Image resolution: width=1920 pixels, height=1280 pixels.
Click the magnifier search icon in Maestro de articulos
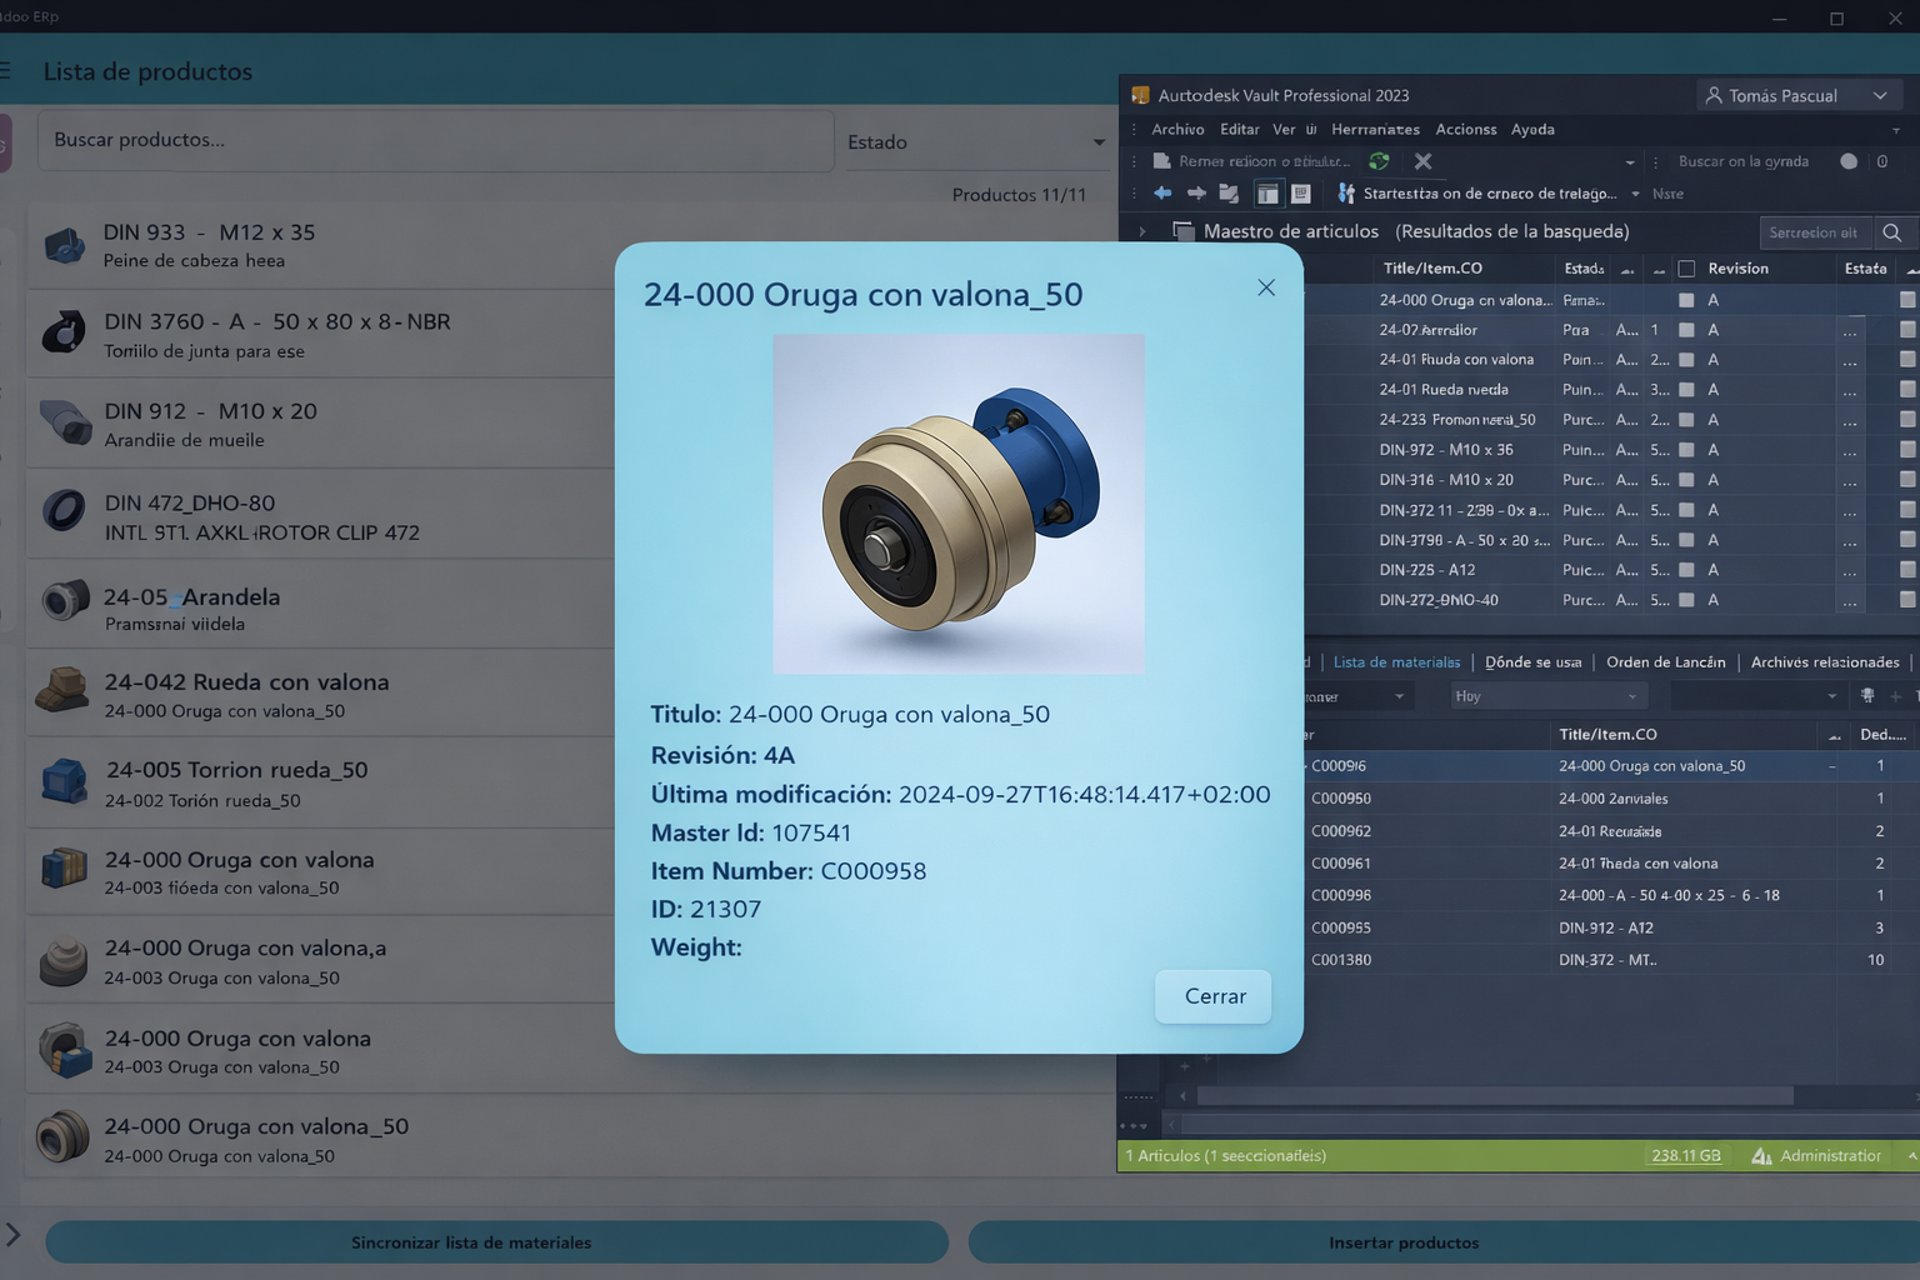[x=1891, y=233]
